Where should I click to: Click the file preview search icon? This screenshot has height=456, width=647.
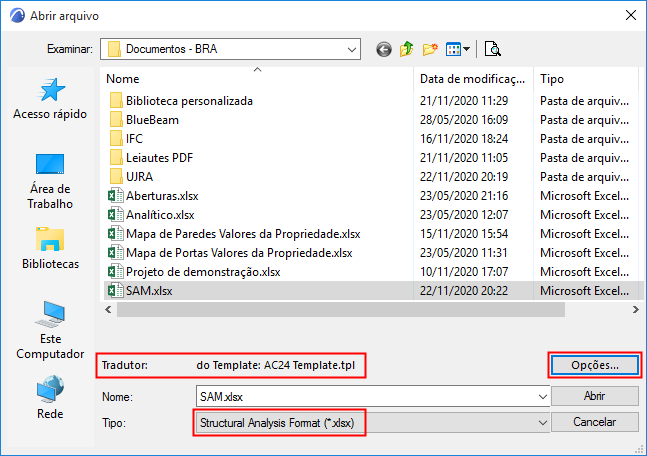click(x=492, y=49)
